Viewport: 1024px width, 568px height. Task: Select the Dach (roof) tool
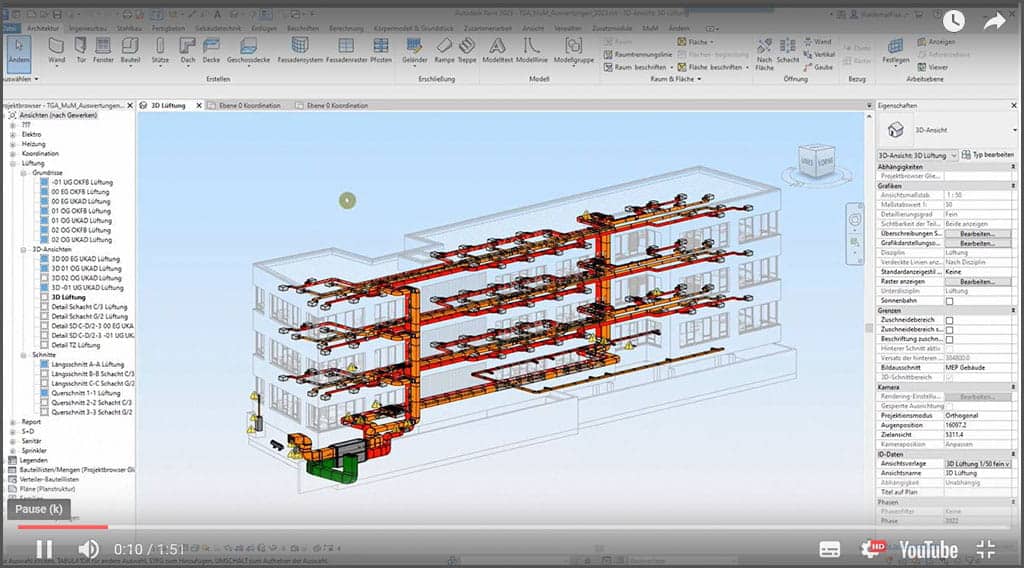click(x=188, y=50)
